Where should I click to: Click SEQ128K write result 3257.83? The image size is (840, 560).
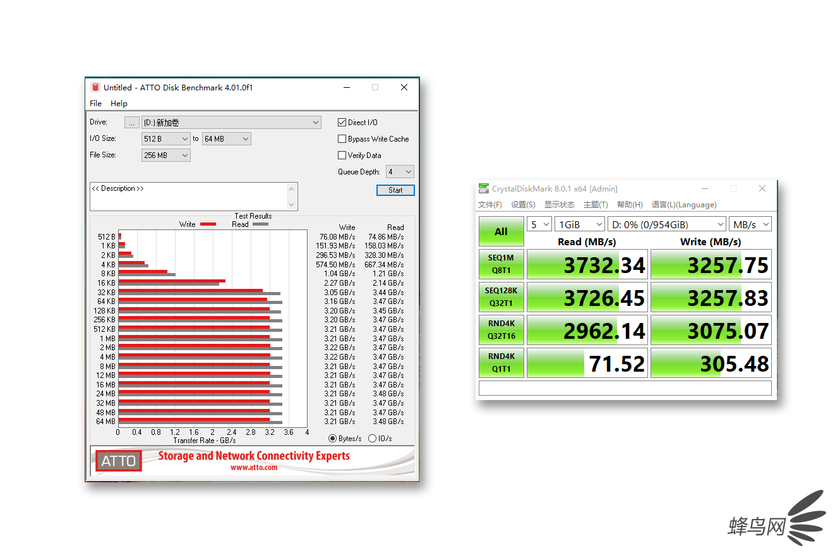711,297
